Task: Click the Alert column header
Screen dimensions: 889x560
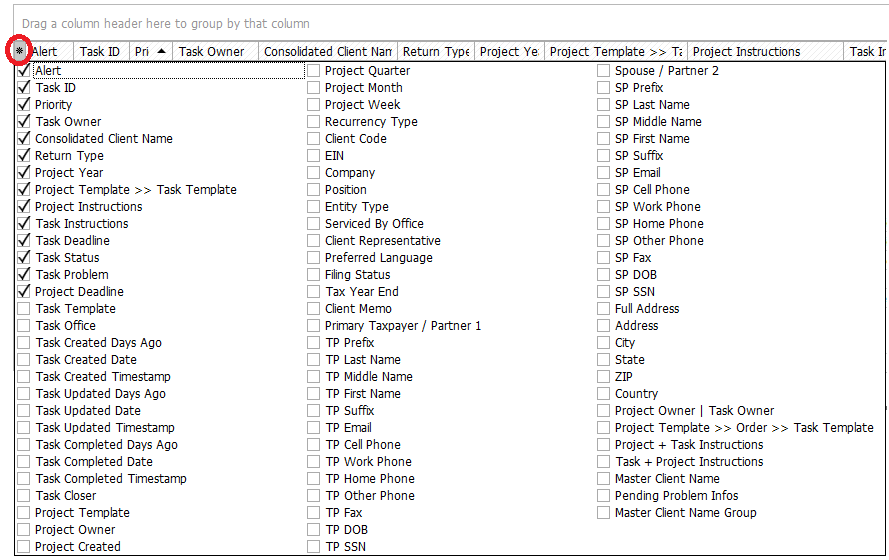Action: coord(50,52)
